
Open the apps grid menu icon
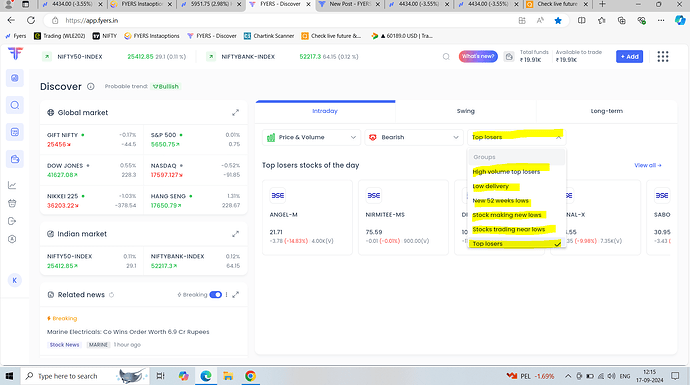point(663,56)
